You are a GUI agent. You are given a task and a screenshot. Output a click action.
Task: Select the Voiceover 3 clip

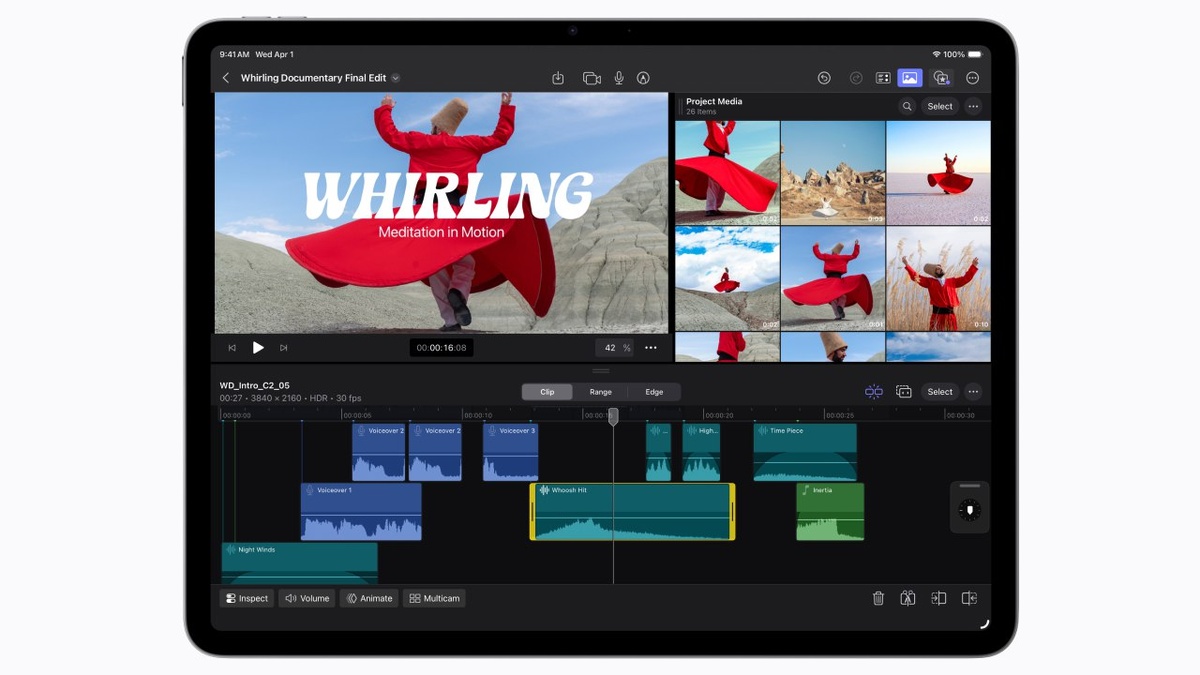pyautogui.click(x=511, y=452)
